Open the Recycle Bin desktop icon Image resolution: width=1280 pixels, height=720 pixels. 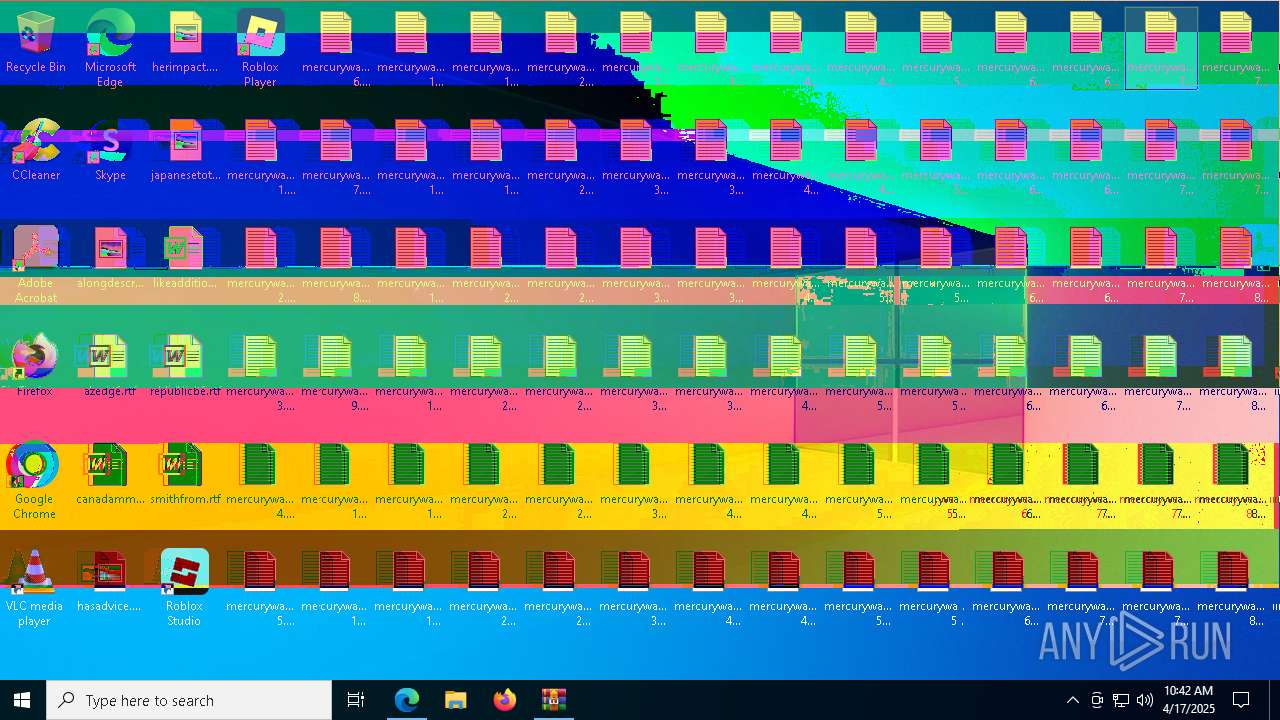(x=35, y=43)
